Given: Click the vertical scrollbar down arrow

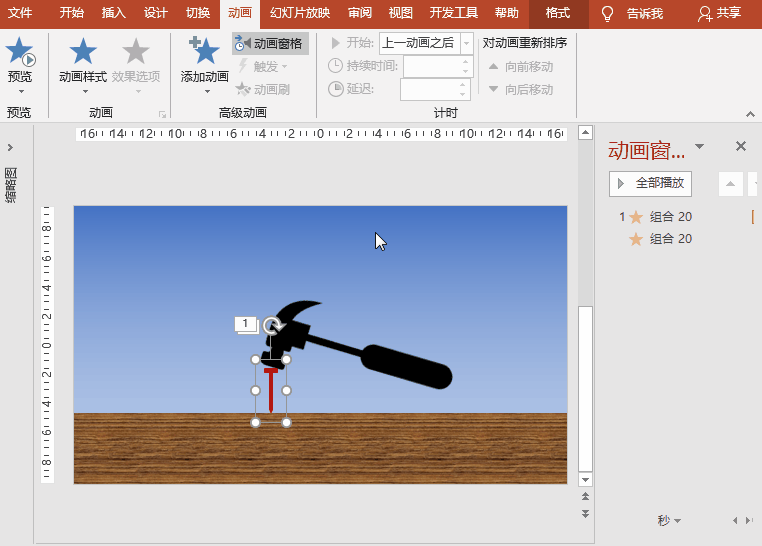Looking at the screenshot, I should [586, 480].
